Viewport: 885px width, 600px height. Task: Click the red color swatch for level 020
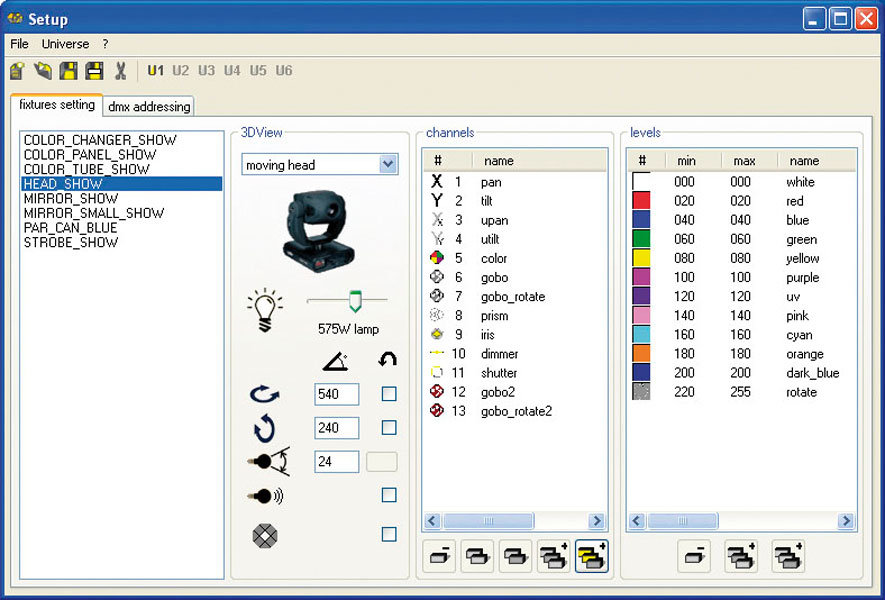(640, 201)
